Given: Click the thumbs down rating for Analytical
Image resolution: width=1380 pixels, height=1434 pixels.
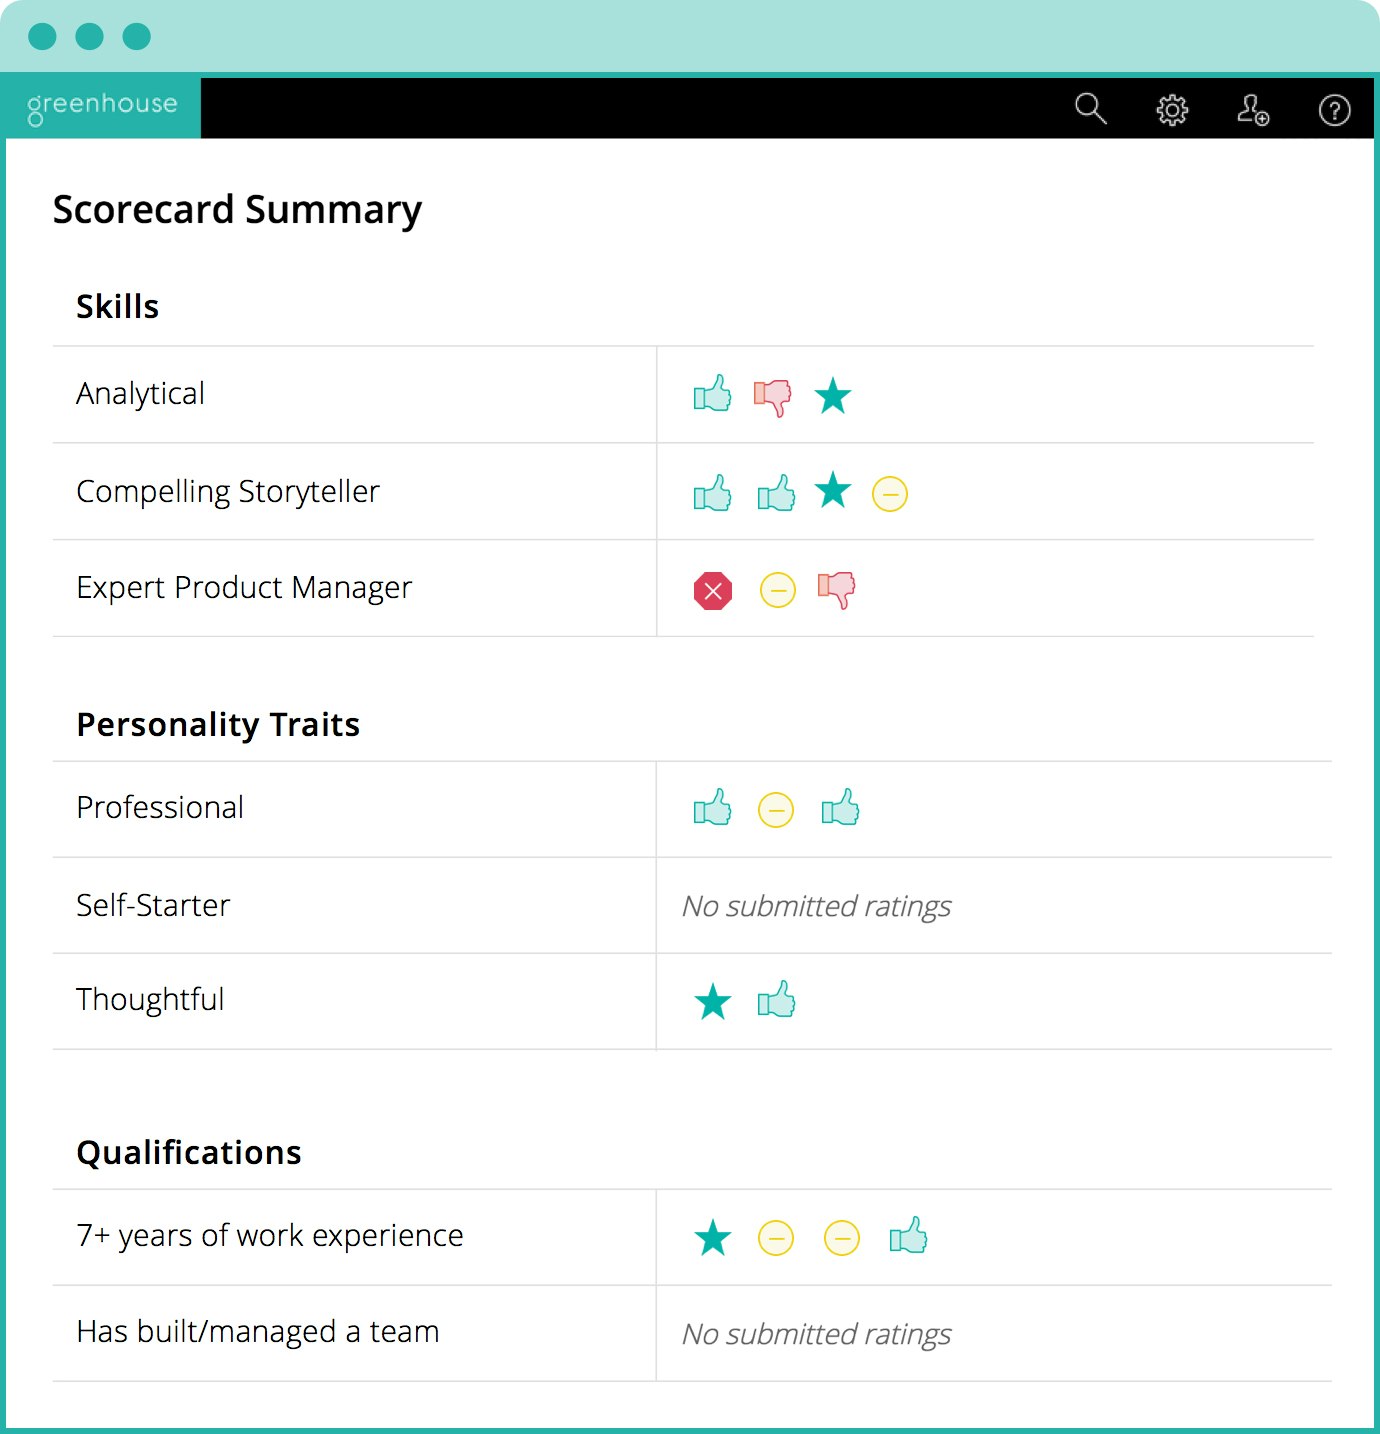Looking at the screenshot, I should pos(773,397).
